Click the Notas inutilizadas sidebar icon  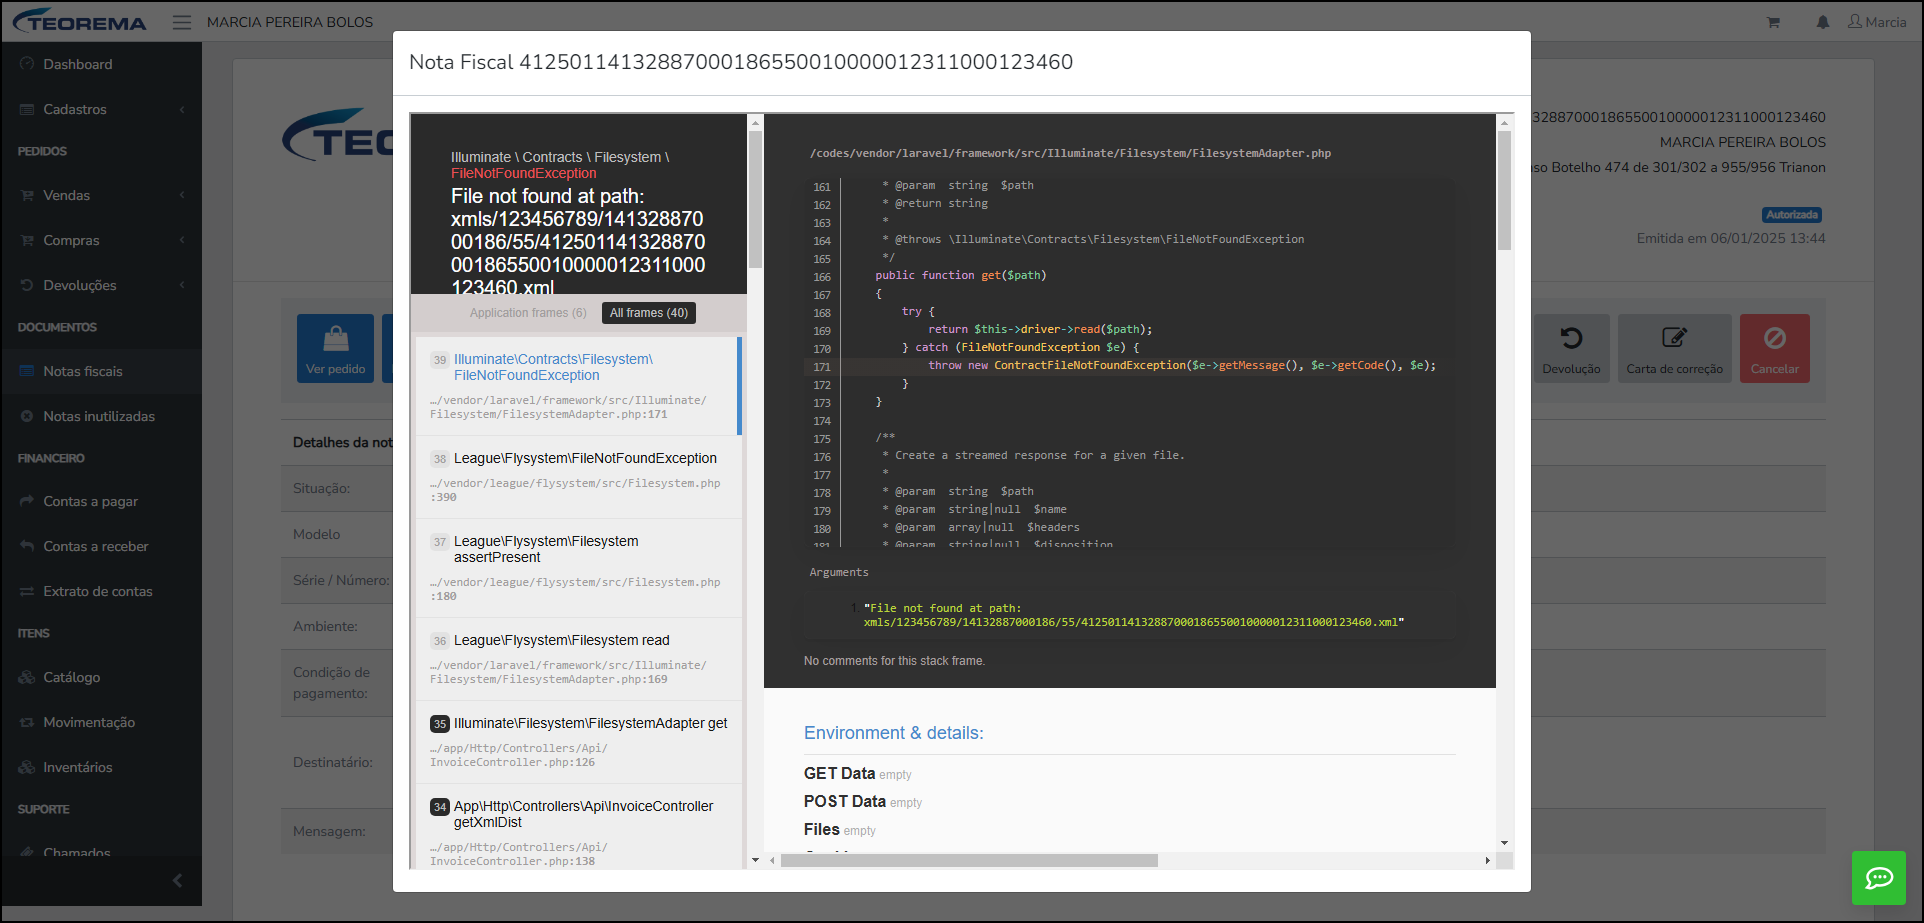tap(27, 416)
